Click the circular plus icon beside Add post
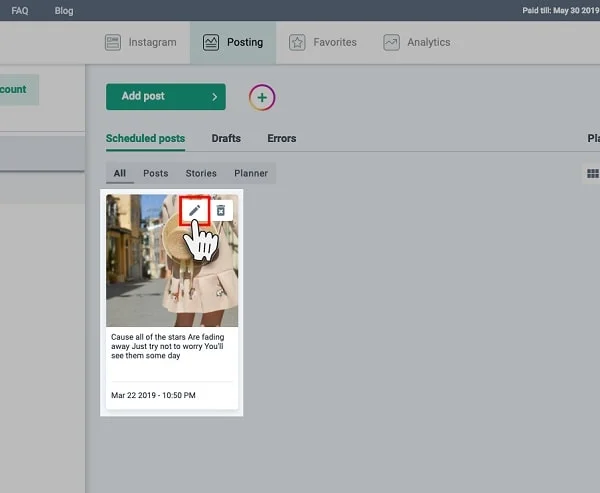 (x=261, y=97)
